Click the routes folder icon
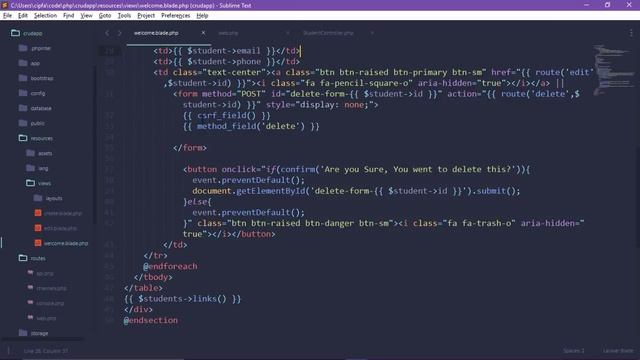This screenshot has height=360, width=640. point(23,258)
